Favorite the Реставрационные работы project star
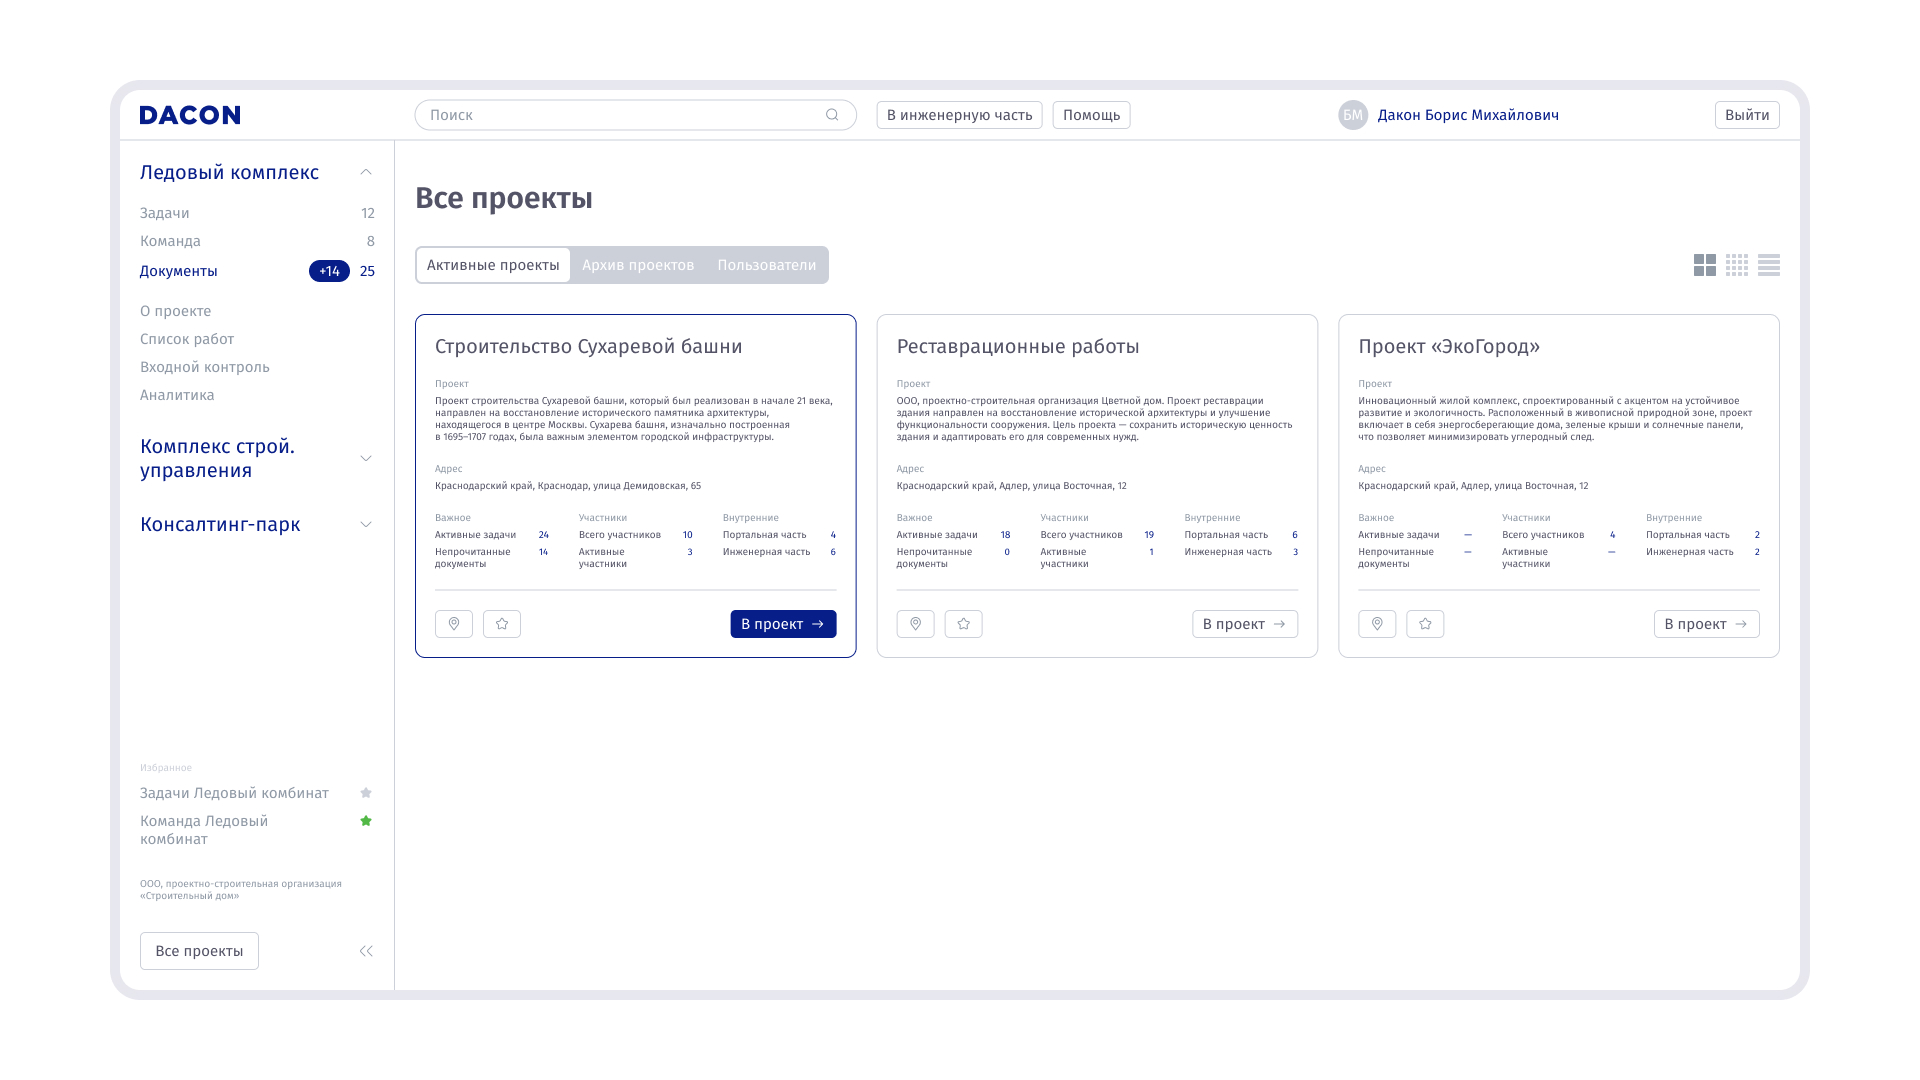This screenshot has height=1080, width=1920. 964,624
